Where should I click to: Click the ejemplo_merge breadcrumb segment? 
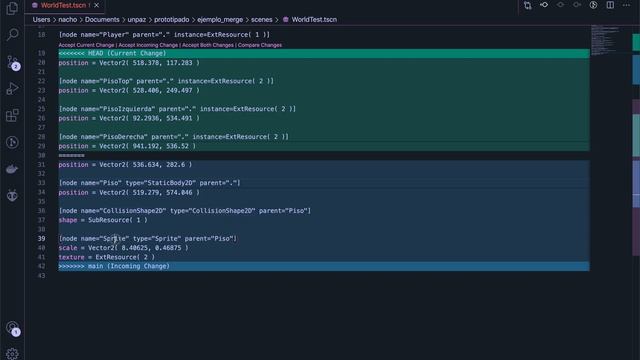click(220, 20)
